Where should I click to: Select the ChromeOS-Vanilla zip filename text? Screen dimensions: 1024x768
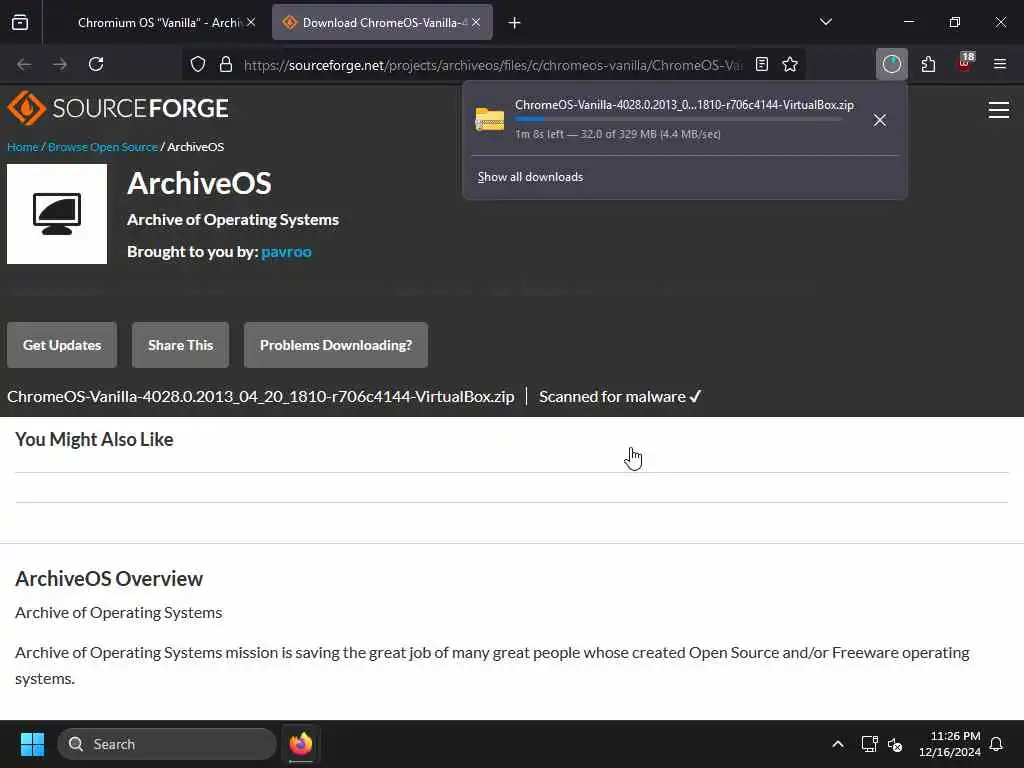point(261,396)
